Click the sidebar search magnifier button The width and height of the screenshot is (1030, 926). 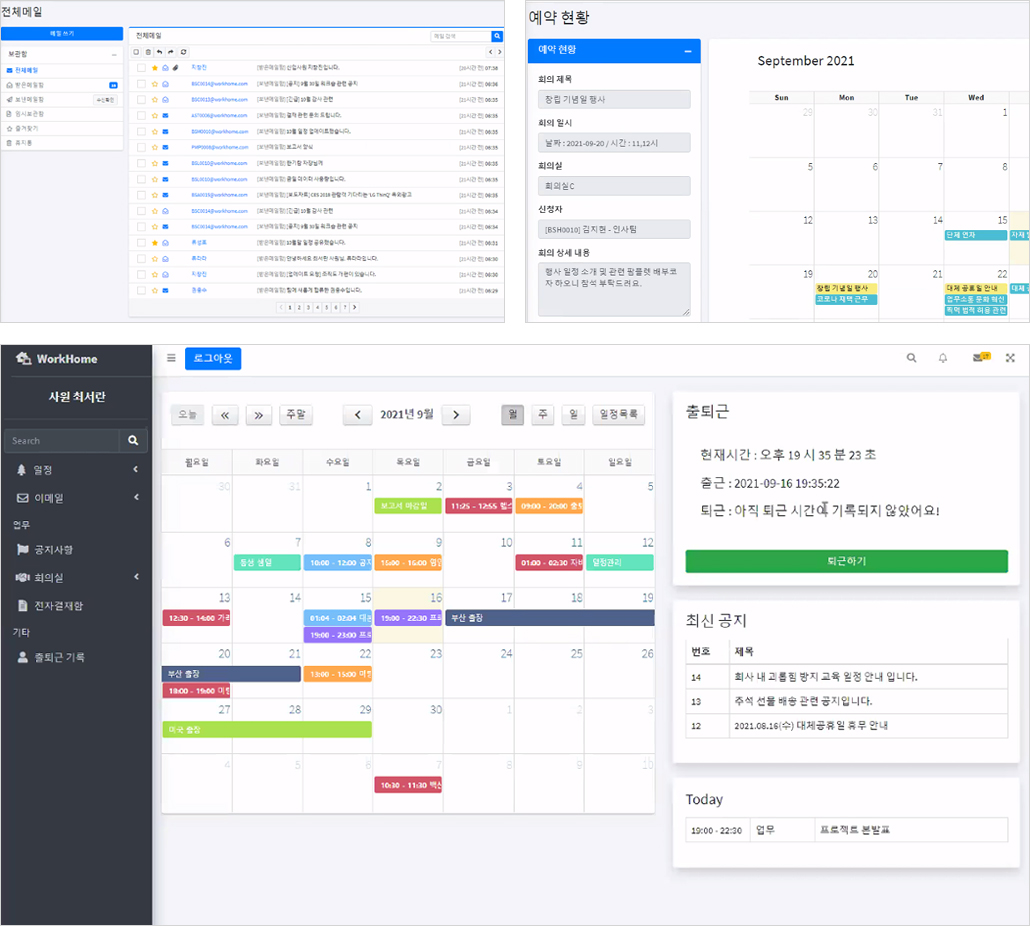coord(133,441)
